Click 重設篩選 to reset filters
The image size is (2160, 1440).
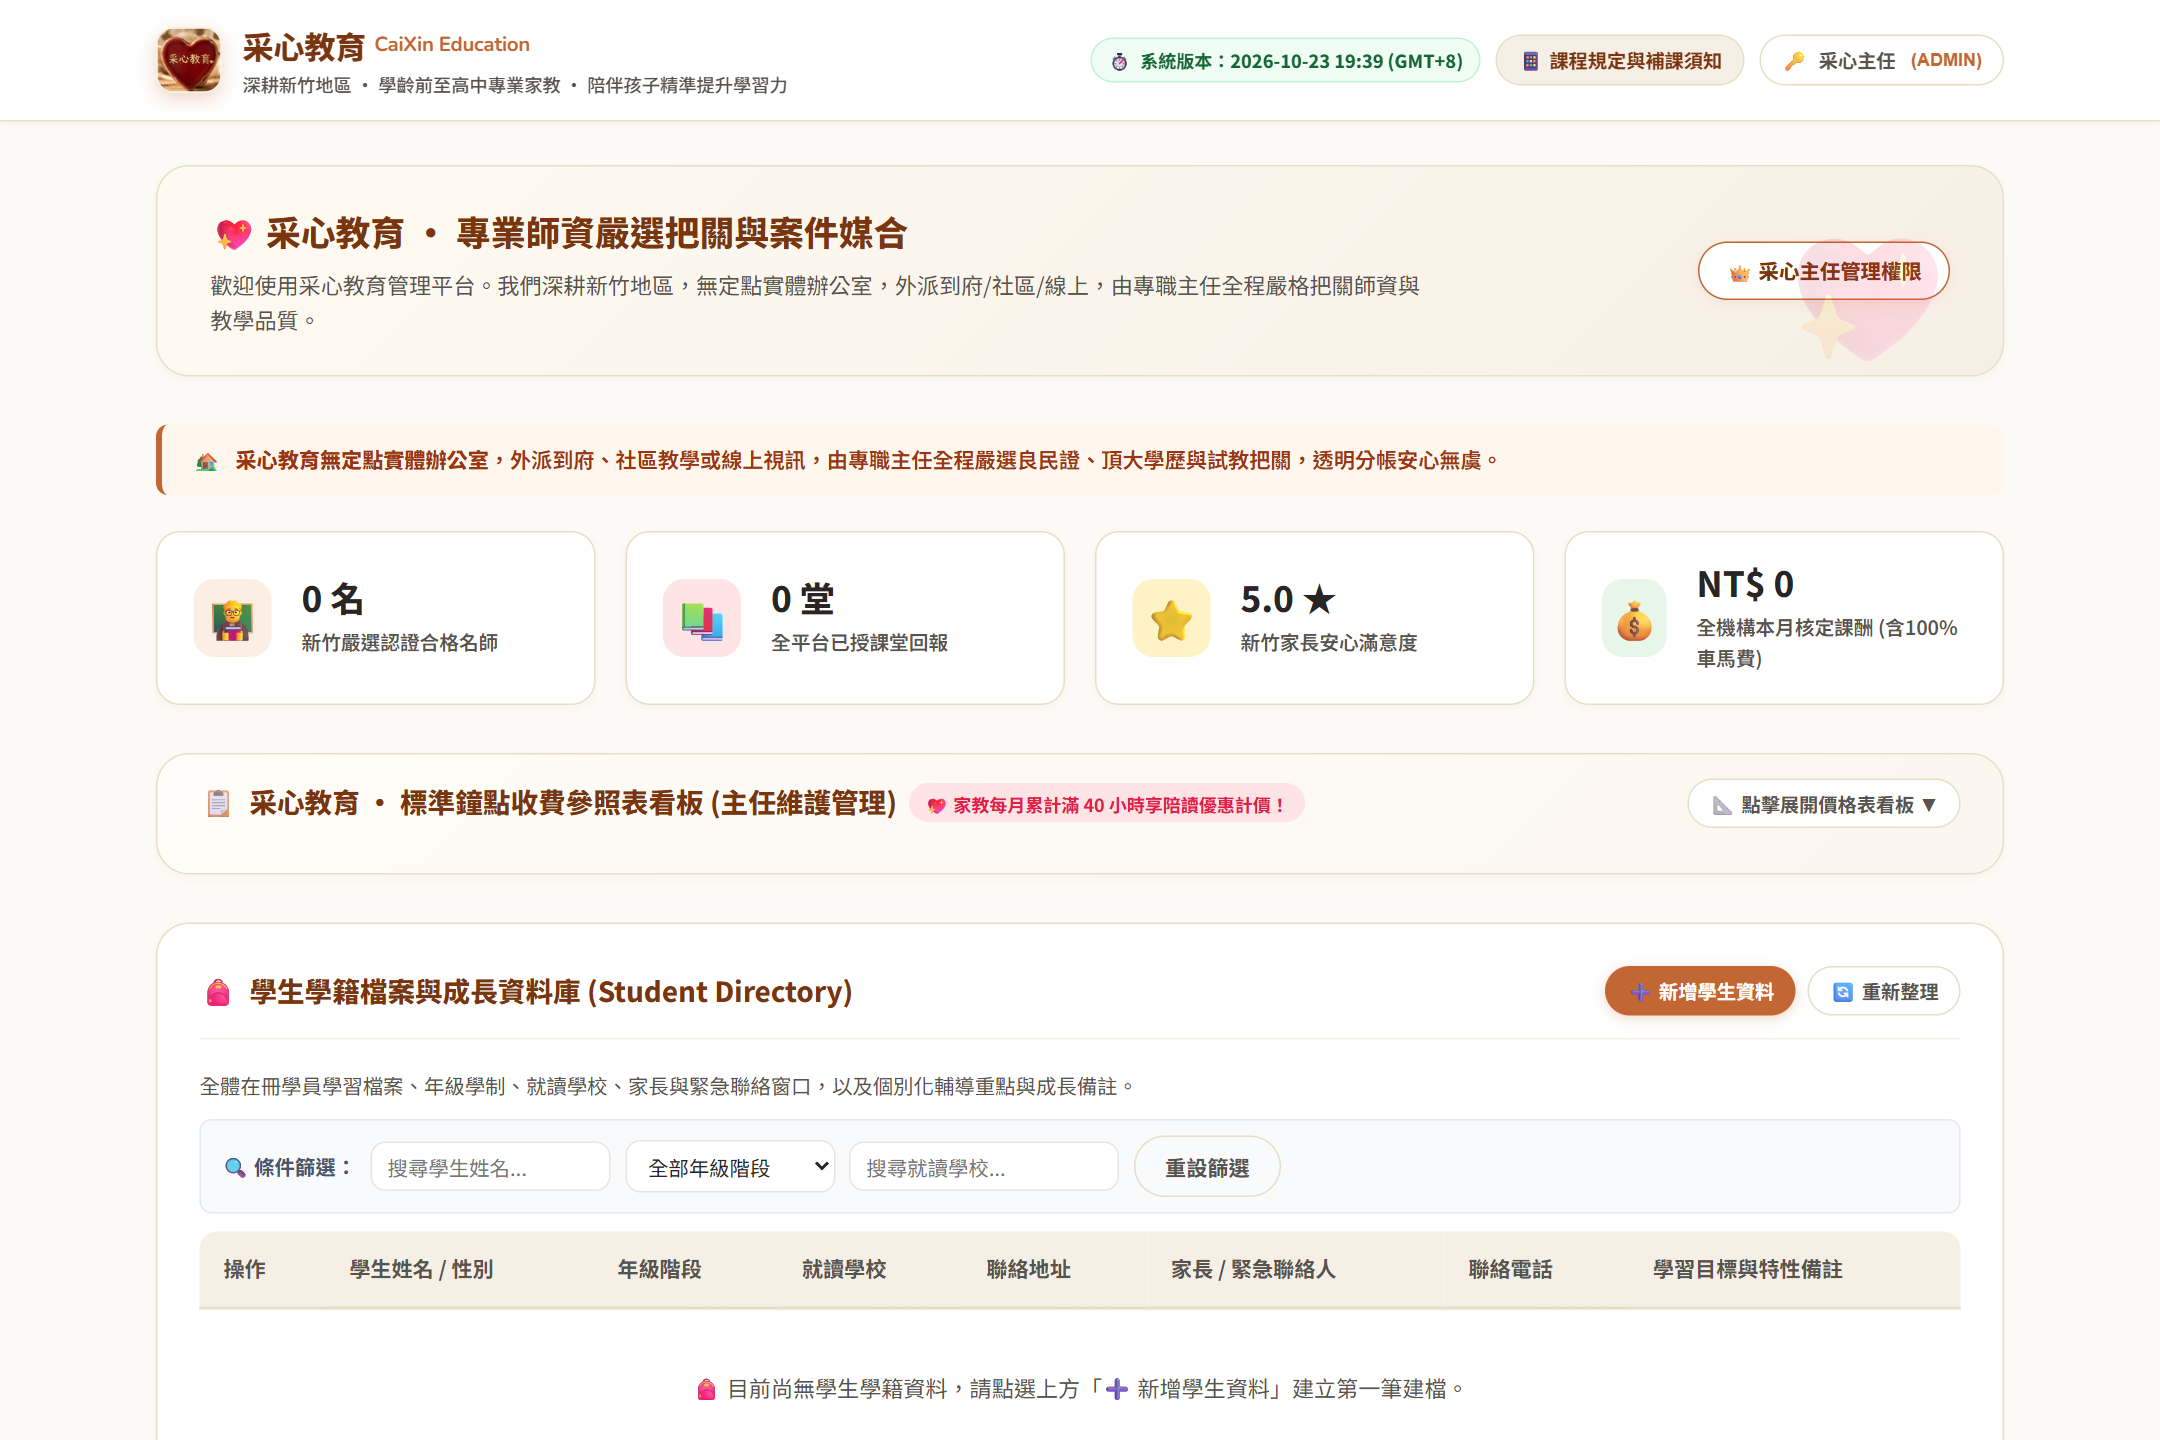1207,1167
